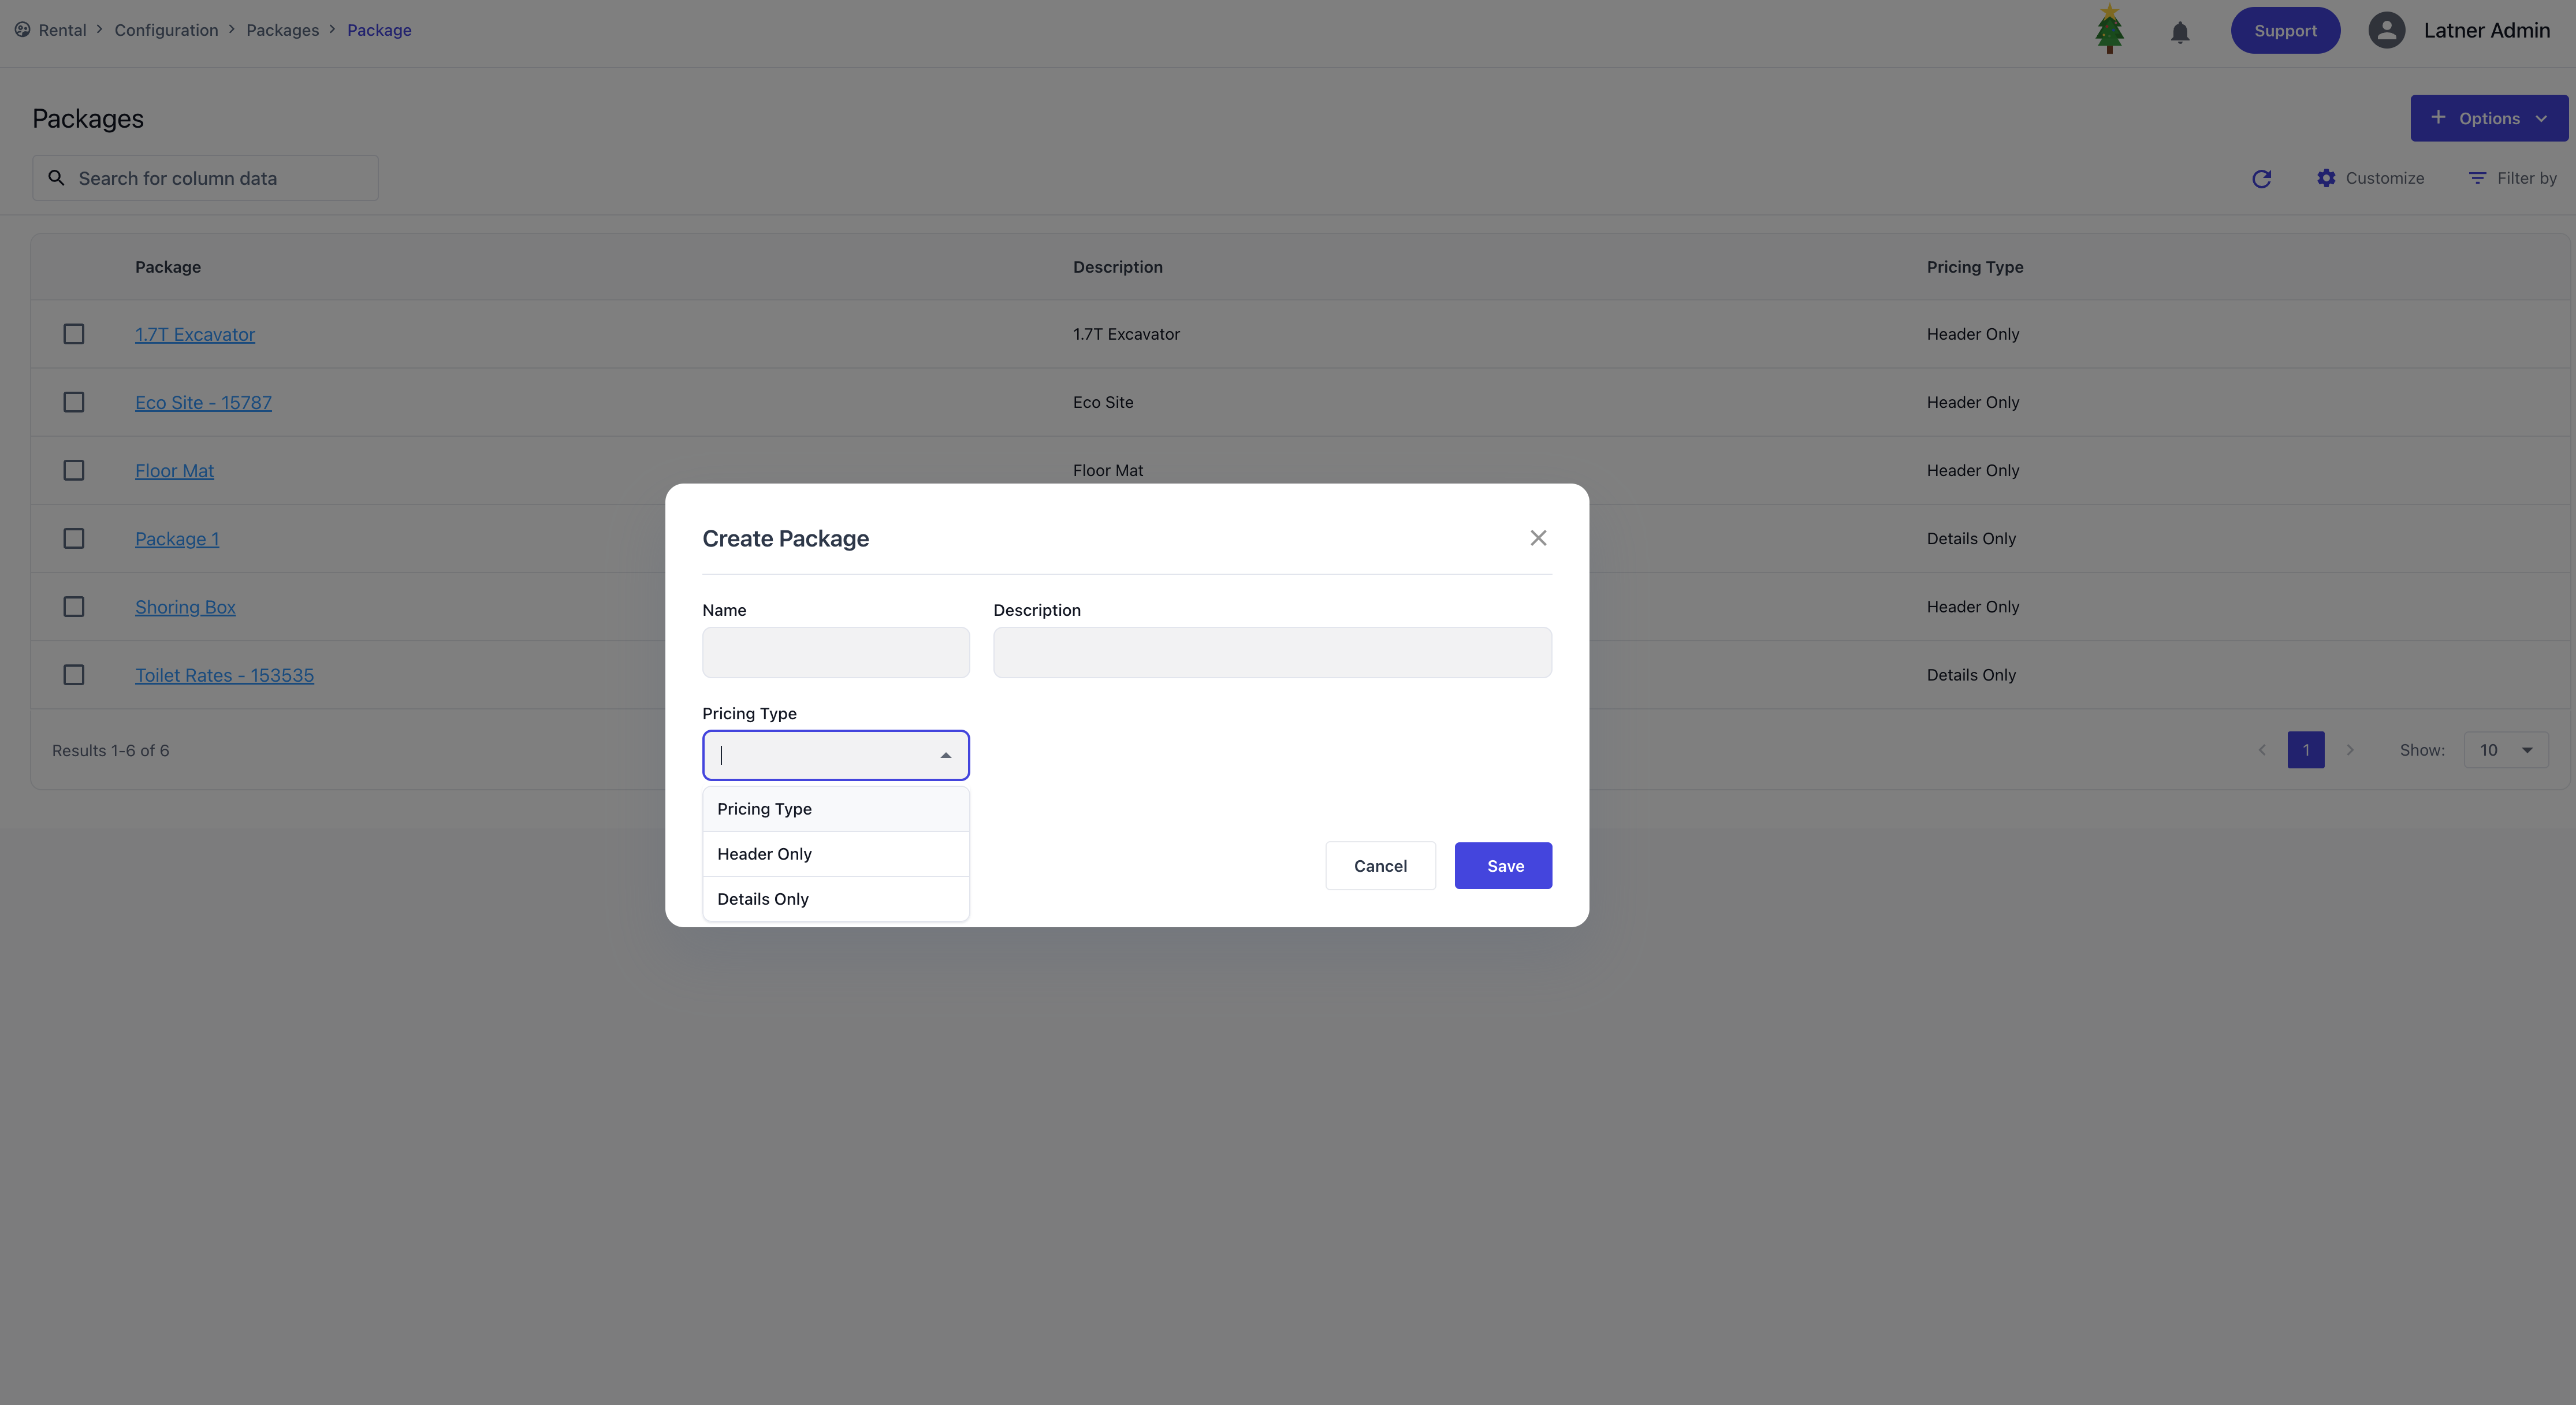The image size is (2576, 1405).
Task: Click the notification bell icon
Action: 2180,32
